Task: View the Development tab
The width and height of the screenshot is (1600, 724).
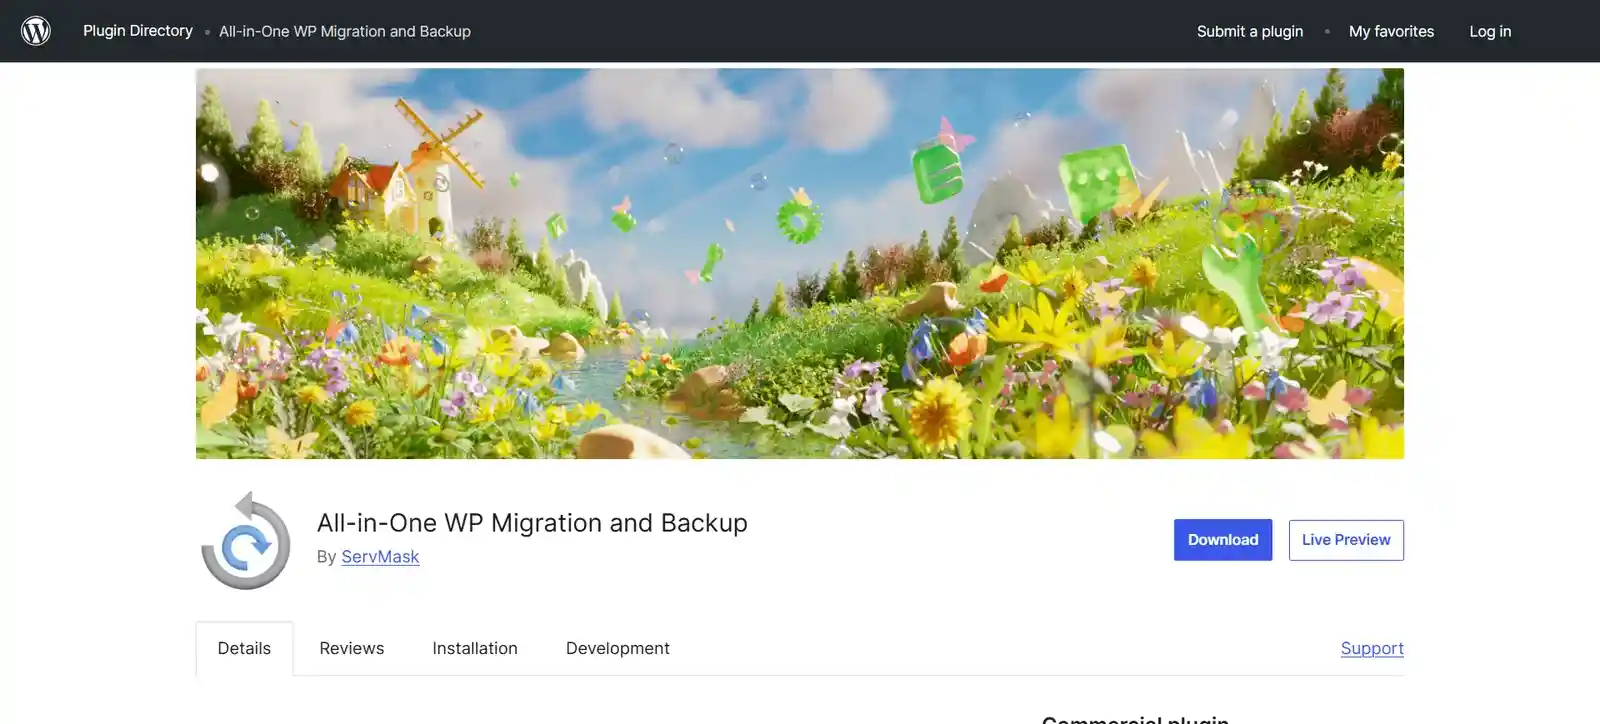Action: pos(618,648)
